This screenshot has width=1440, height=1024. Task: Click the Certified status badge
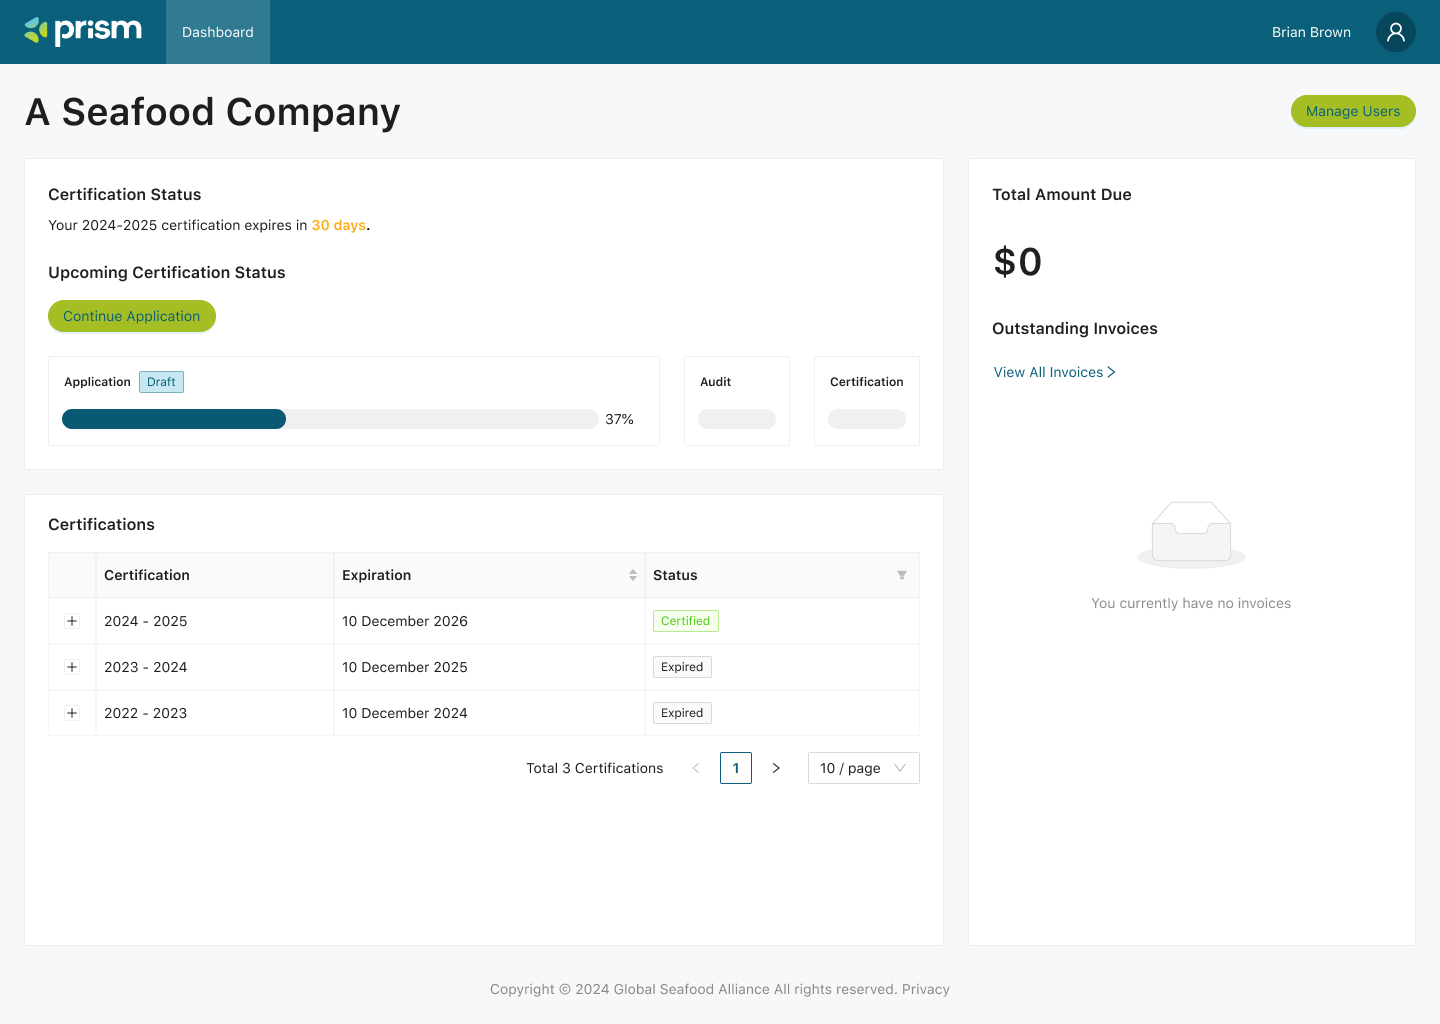(685, 620)
